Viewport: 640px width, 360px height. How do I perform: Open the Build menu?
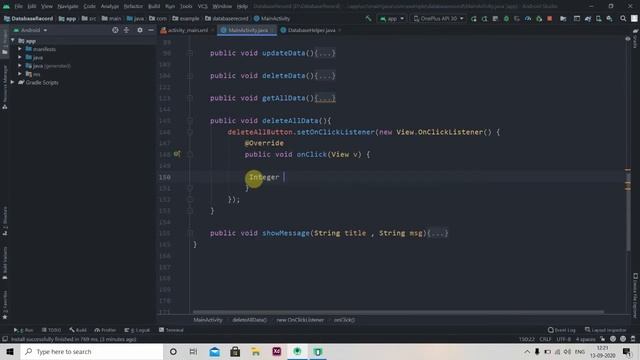pos(154,6)
